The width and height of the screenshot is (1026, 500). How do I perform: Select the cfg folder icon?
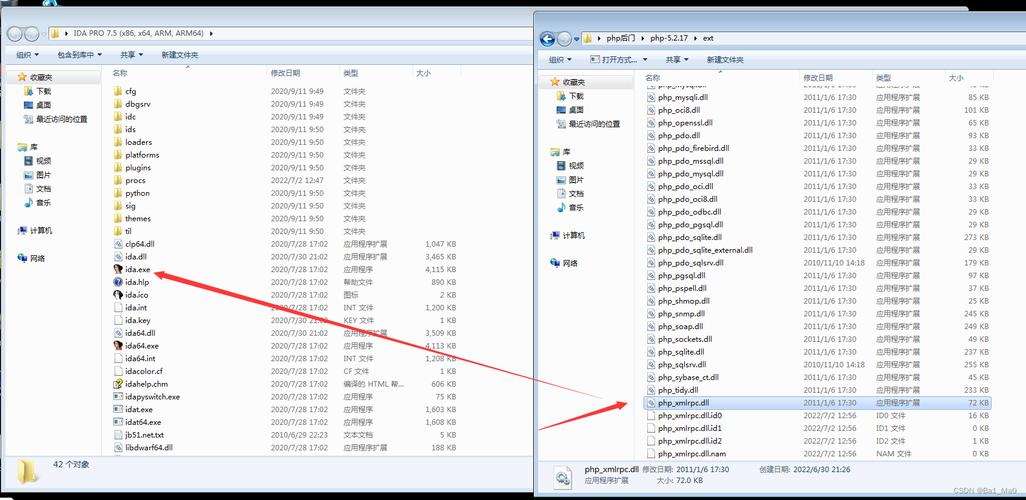pos(118,91)
